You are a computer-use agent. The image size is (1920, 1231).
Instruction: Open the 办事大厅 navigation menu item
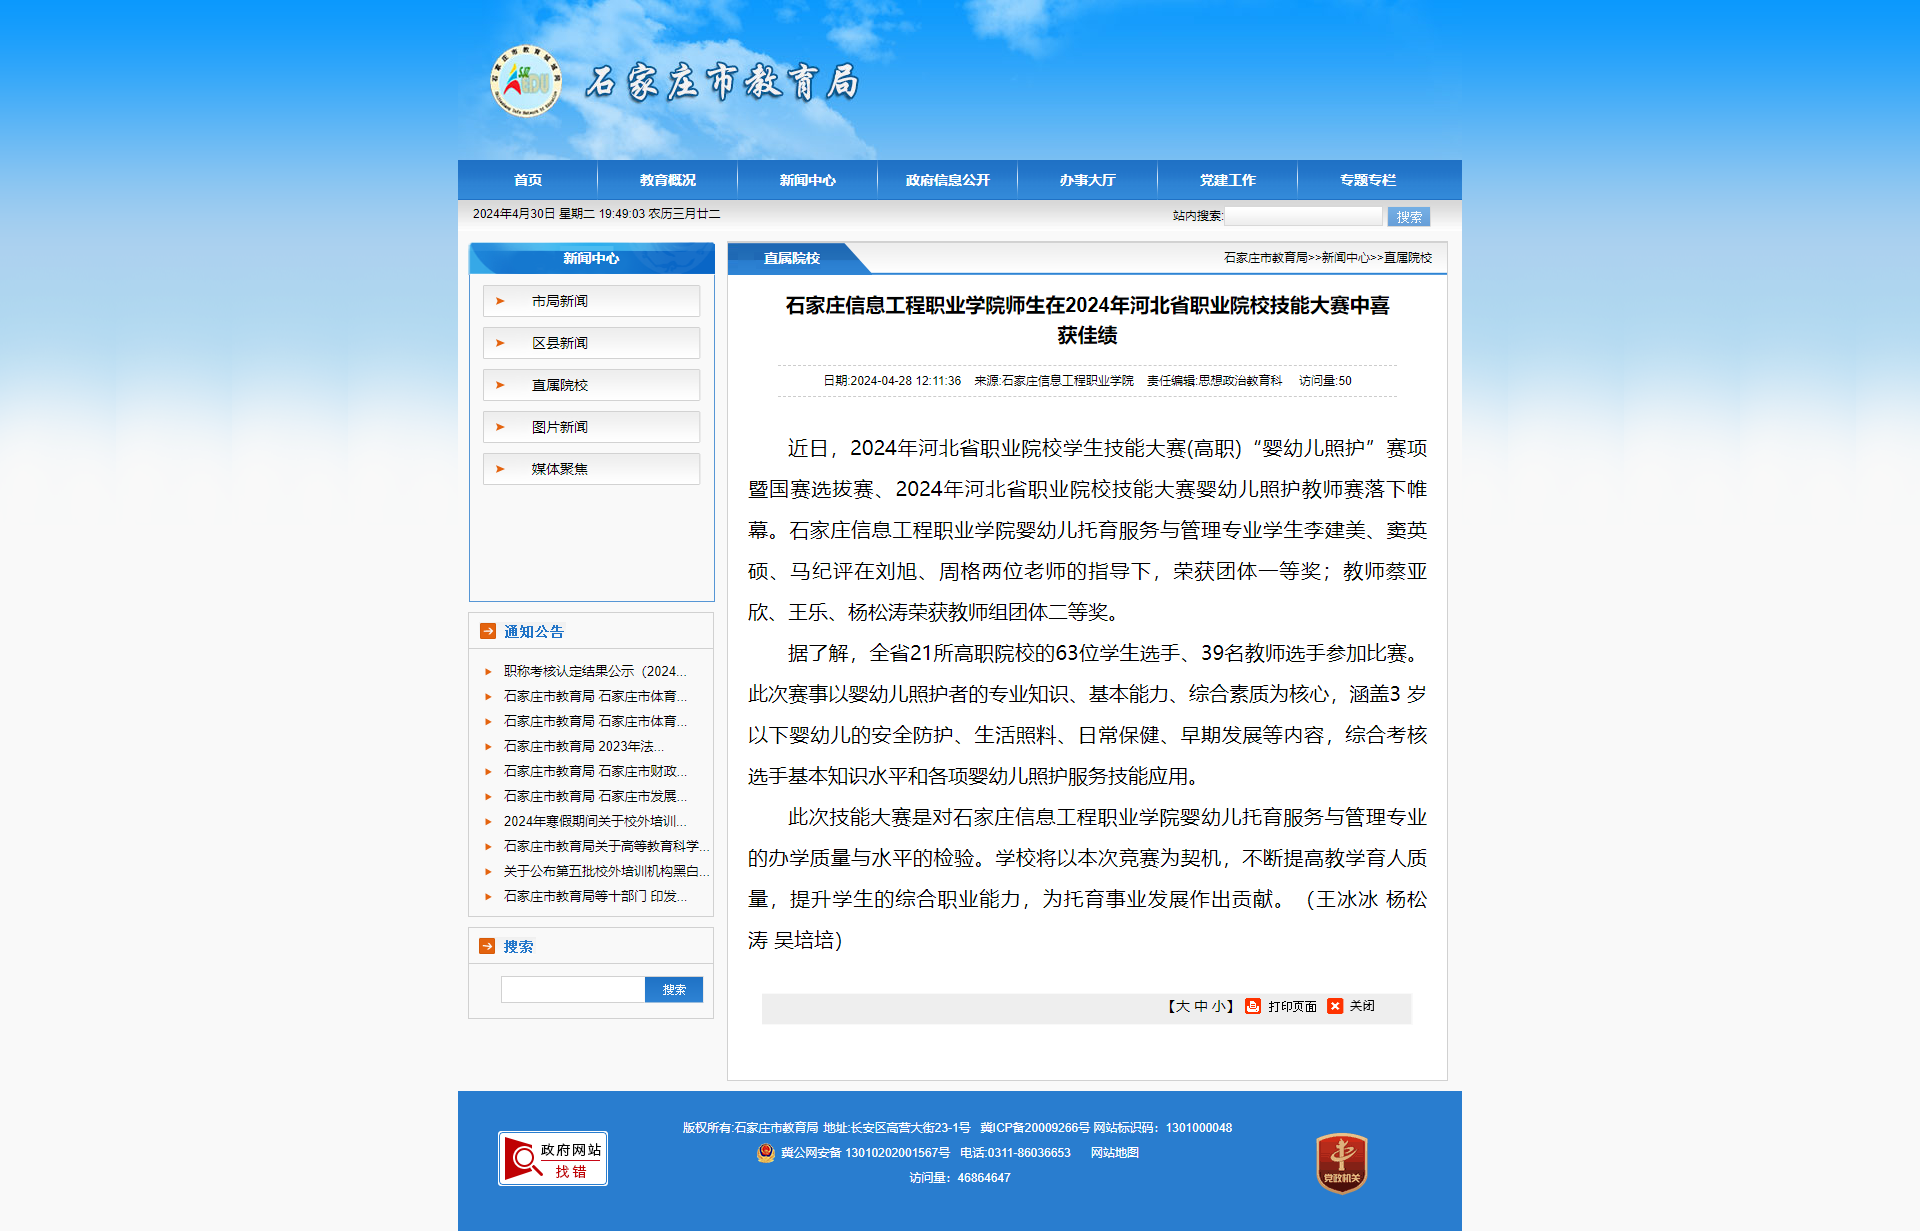[1087, 180]
